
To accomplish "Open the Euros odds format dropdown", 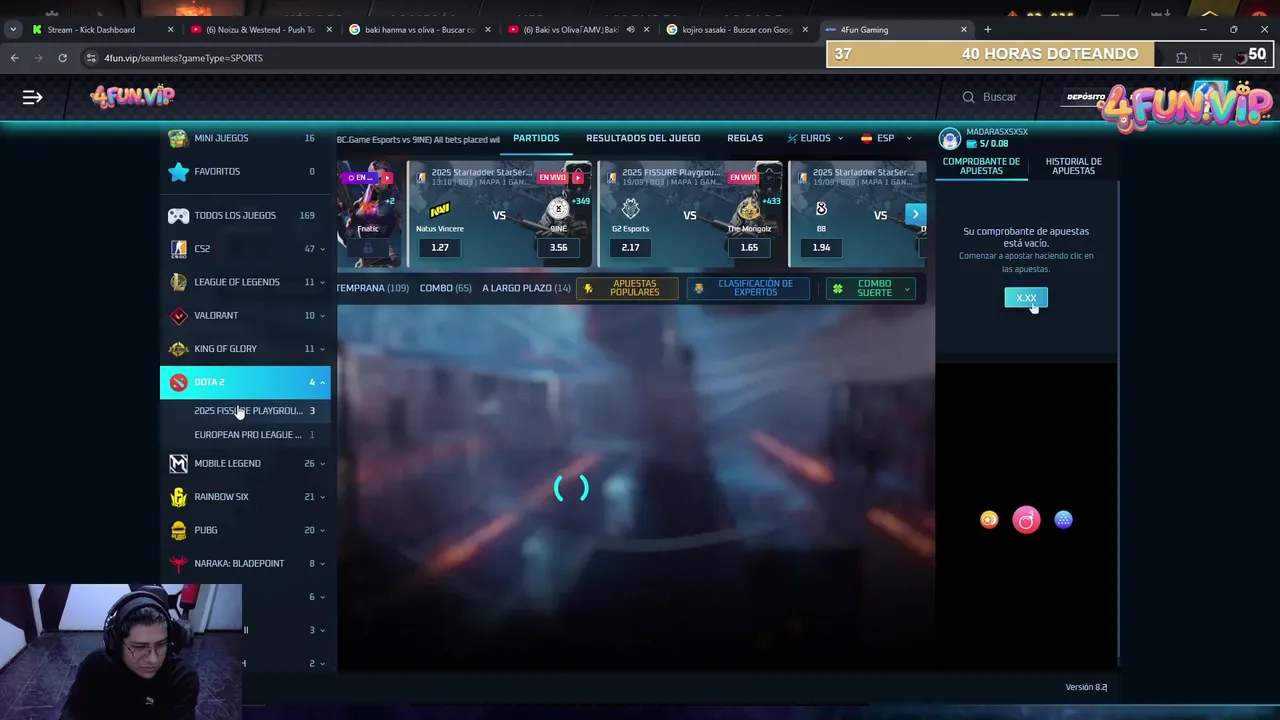I will pyautogui.click(x=815, y=138).
